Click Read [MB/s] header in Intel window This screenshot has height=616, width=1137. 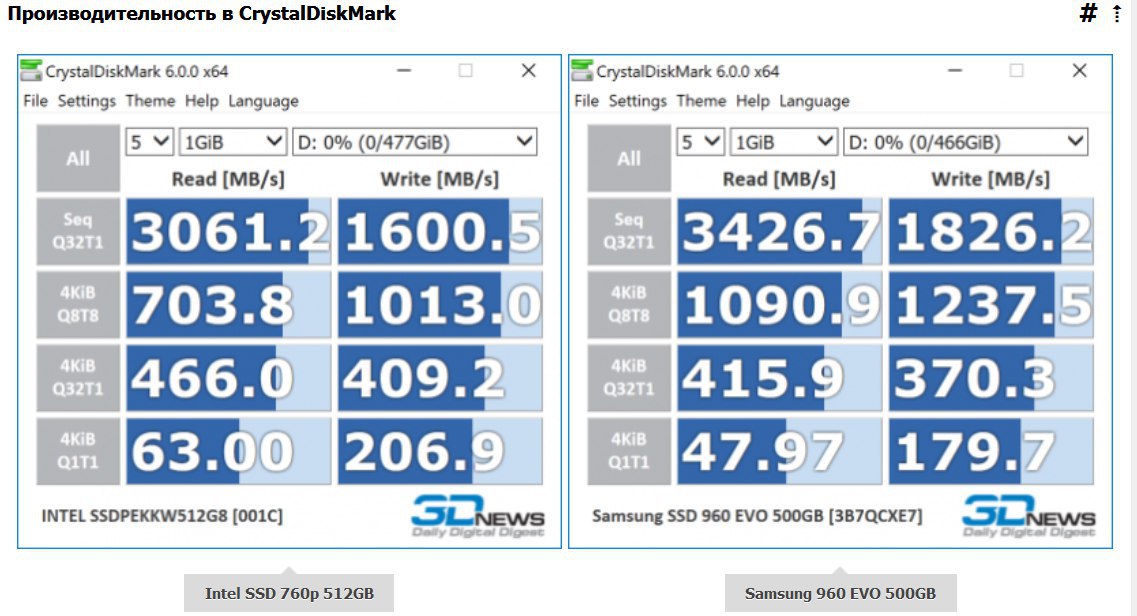[228, 179]
